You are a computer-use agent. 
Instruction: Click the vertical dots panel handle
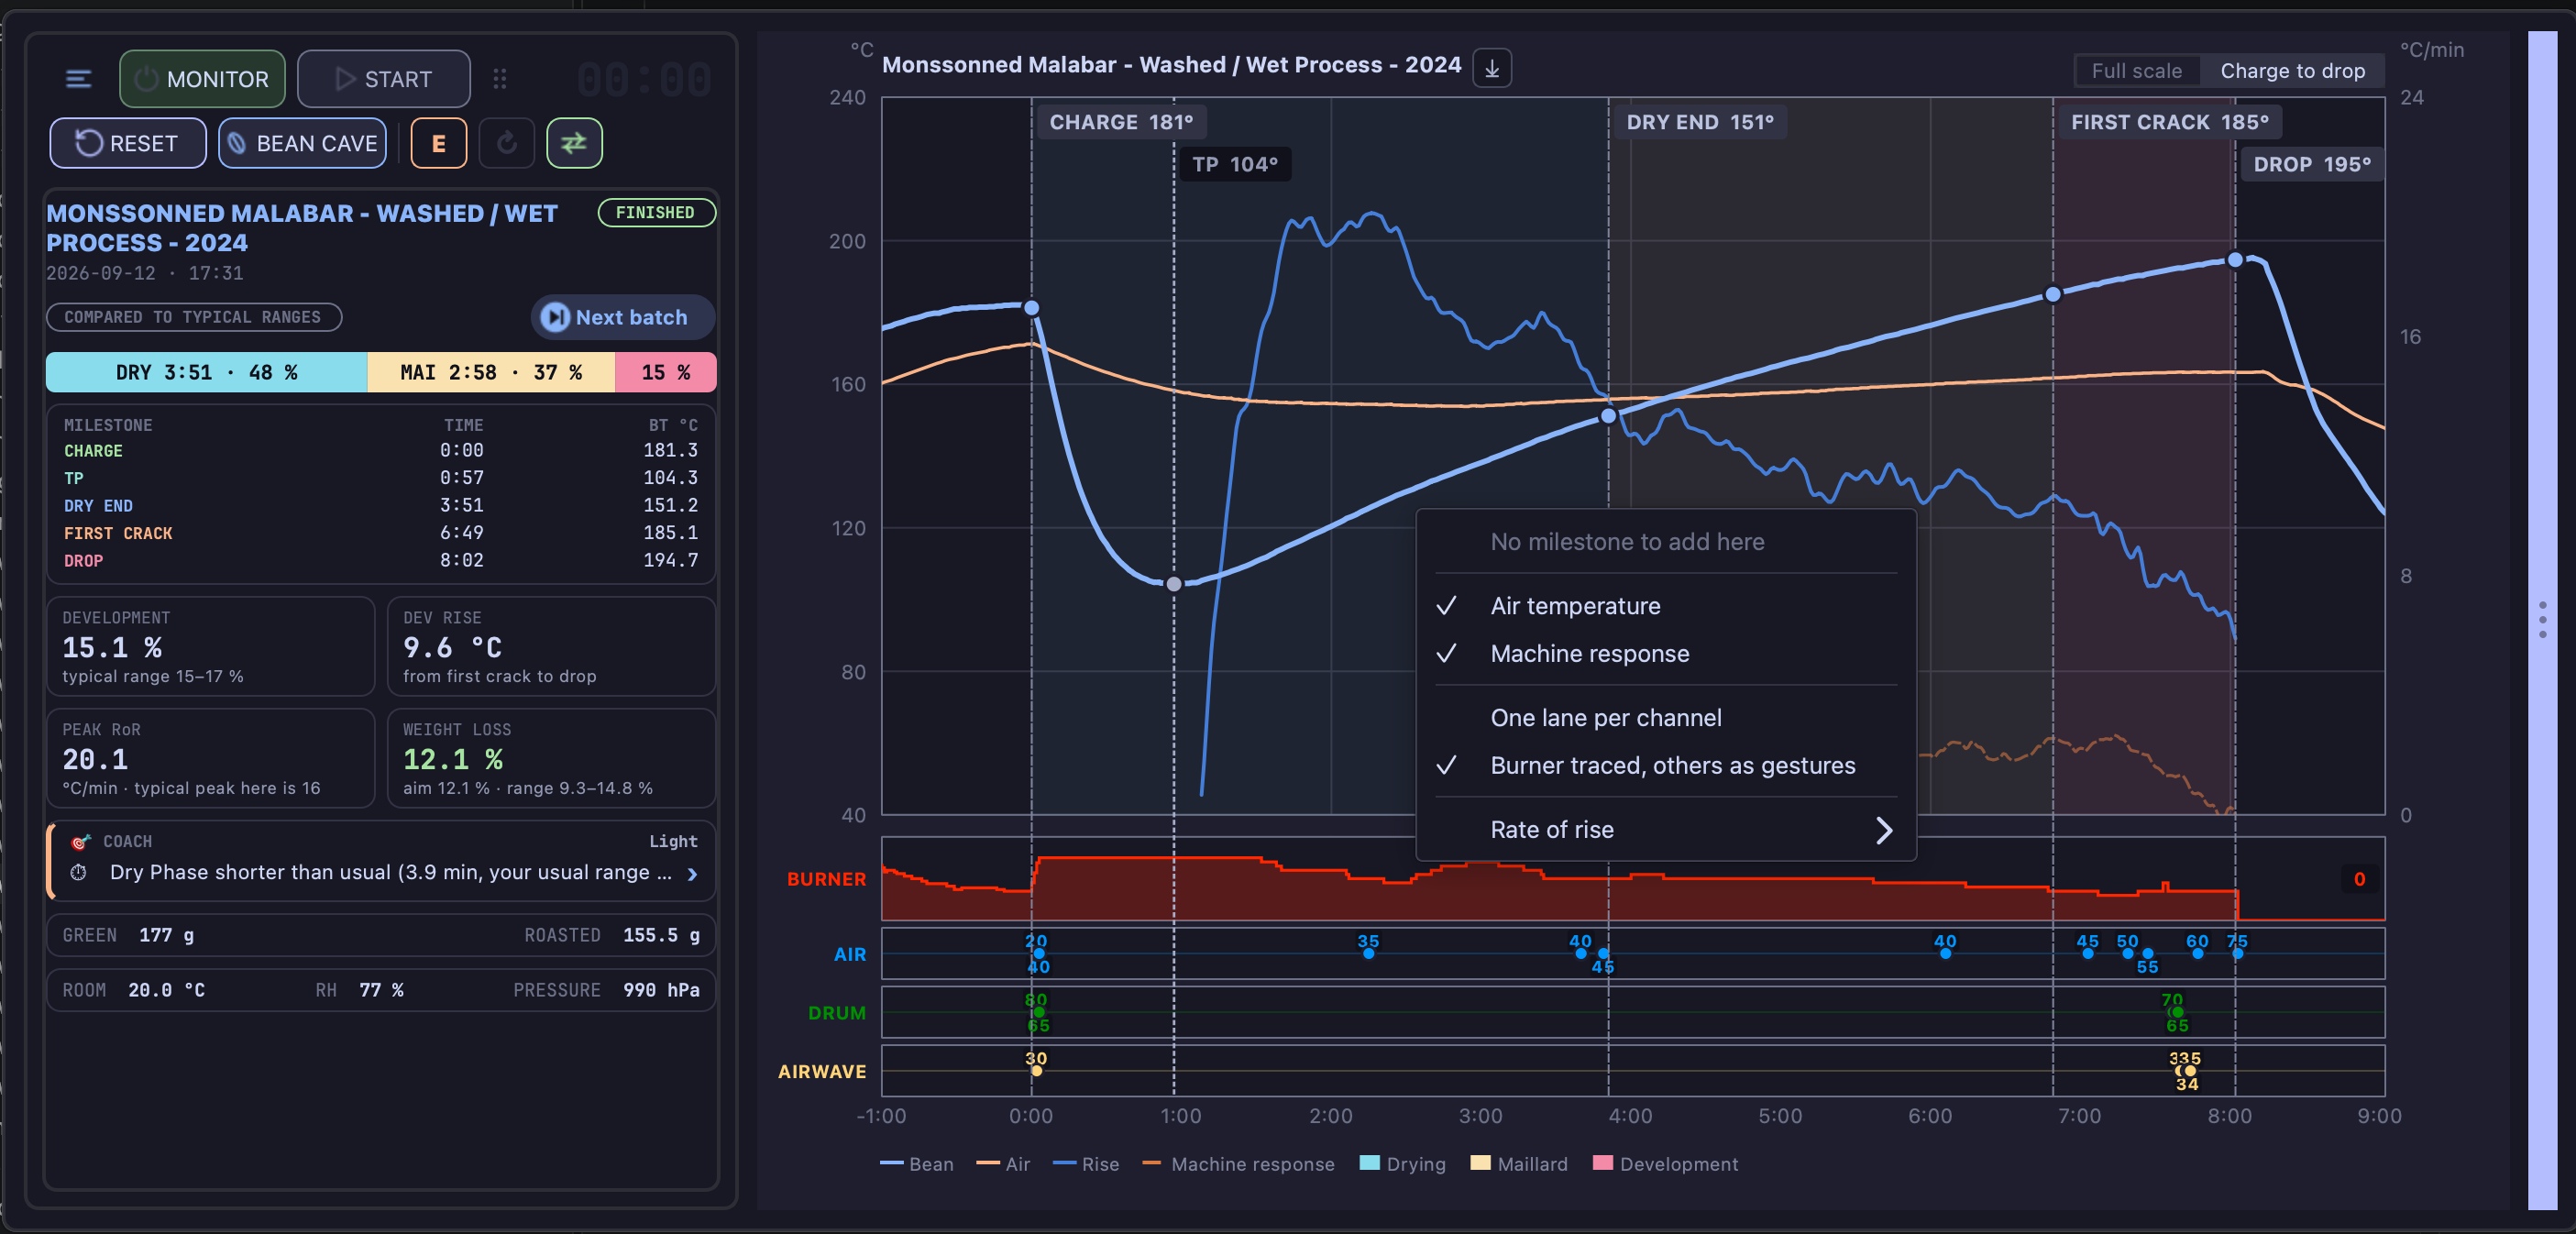click(x=2542, y=620)
